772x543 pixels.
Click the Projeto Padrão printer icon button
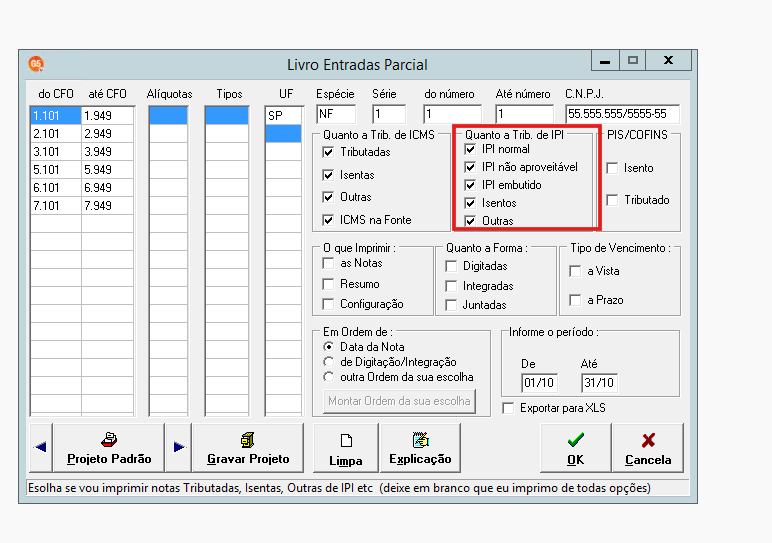pyautogui.click(x=108, y=448)
